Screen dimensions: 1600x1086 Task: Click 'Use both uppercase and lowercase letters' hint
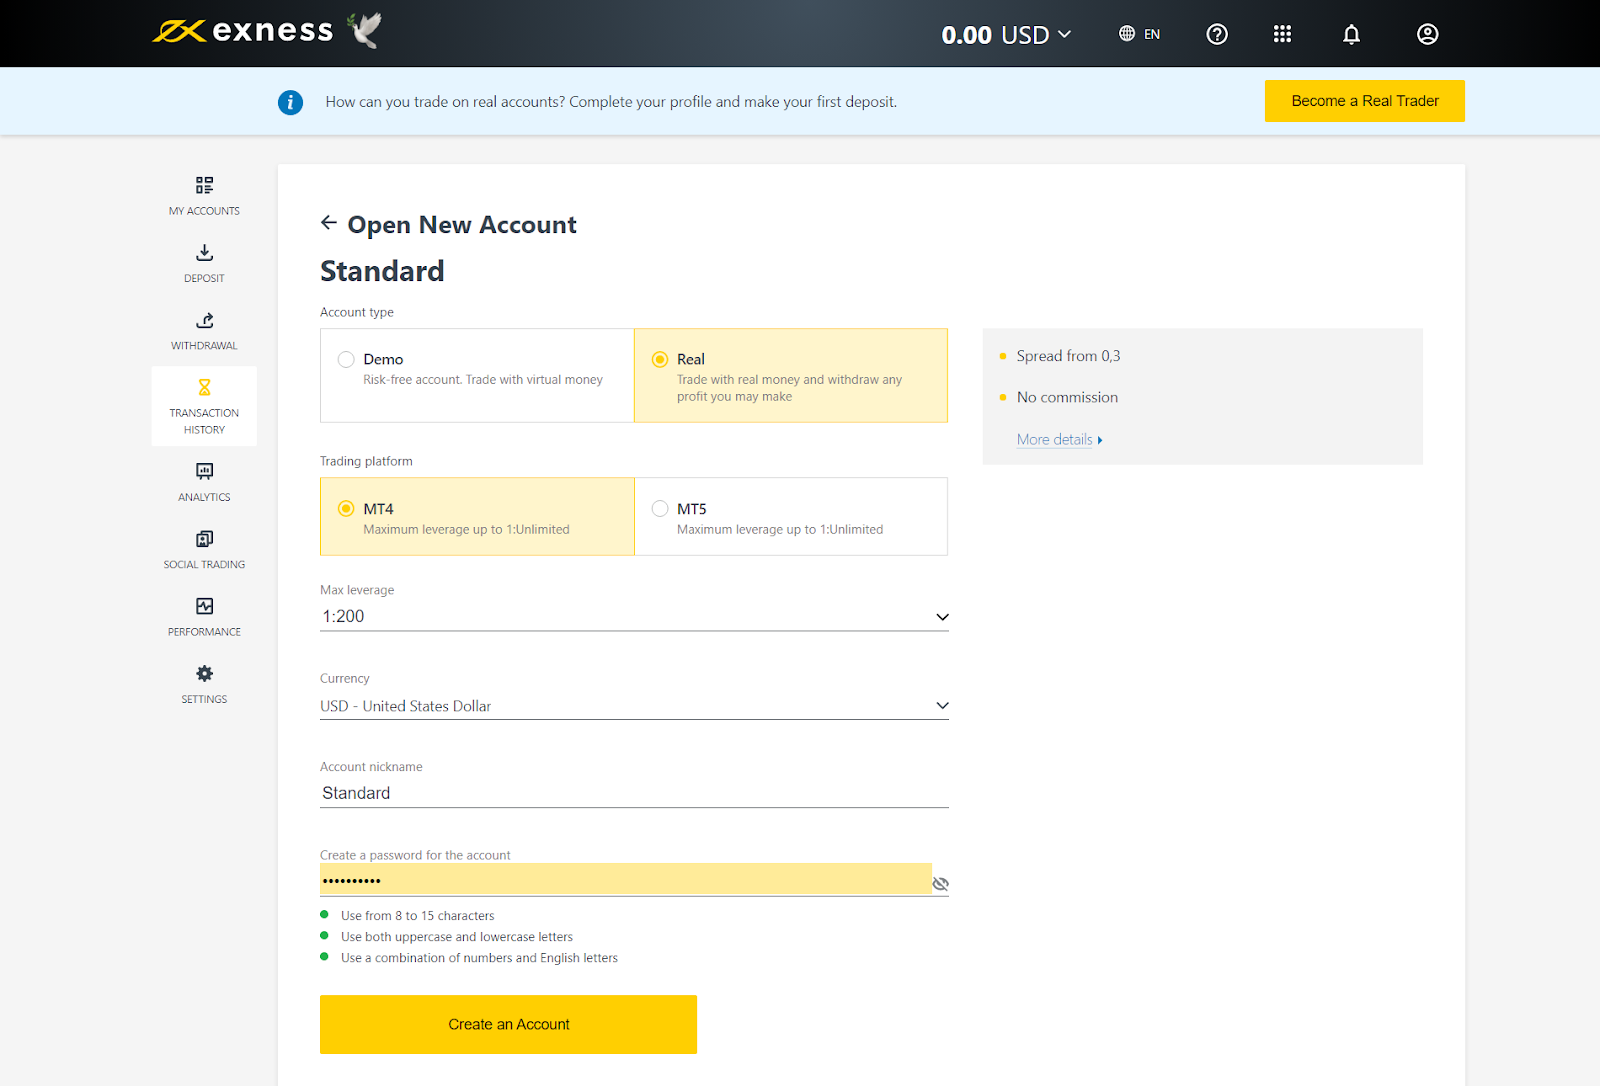coord(457,937)
